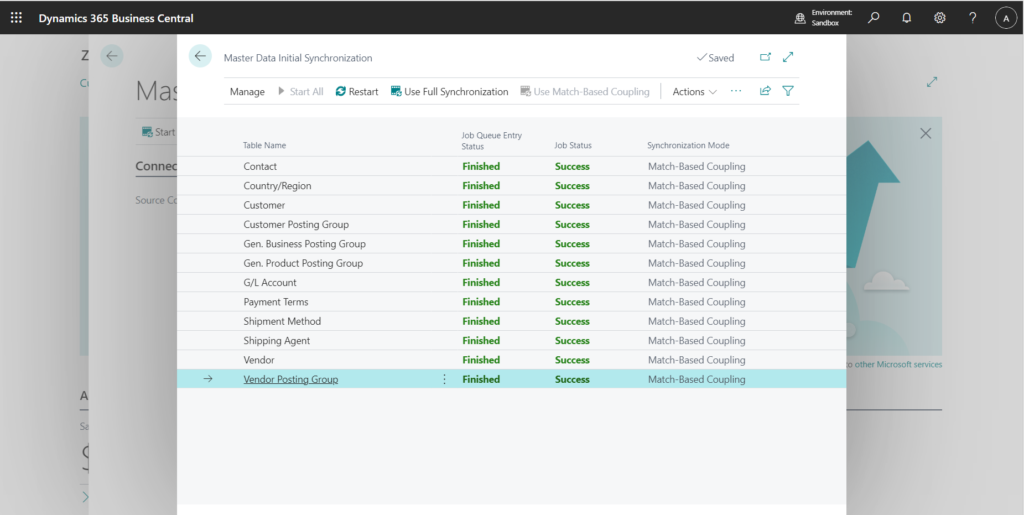Show more options ellipsis in toolbar
The height and width of the screenshot is (515, 1024).
click(x=736, y=91)
